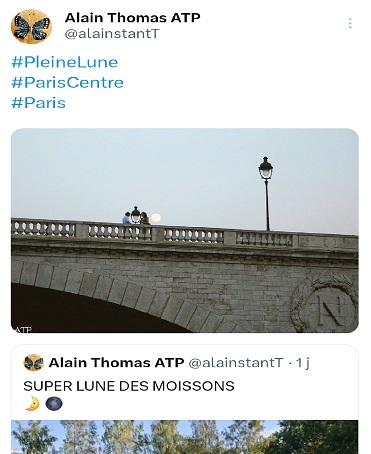
Task: Click the quoted tweet @alainstantT handle
Action: pos(236,363)
